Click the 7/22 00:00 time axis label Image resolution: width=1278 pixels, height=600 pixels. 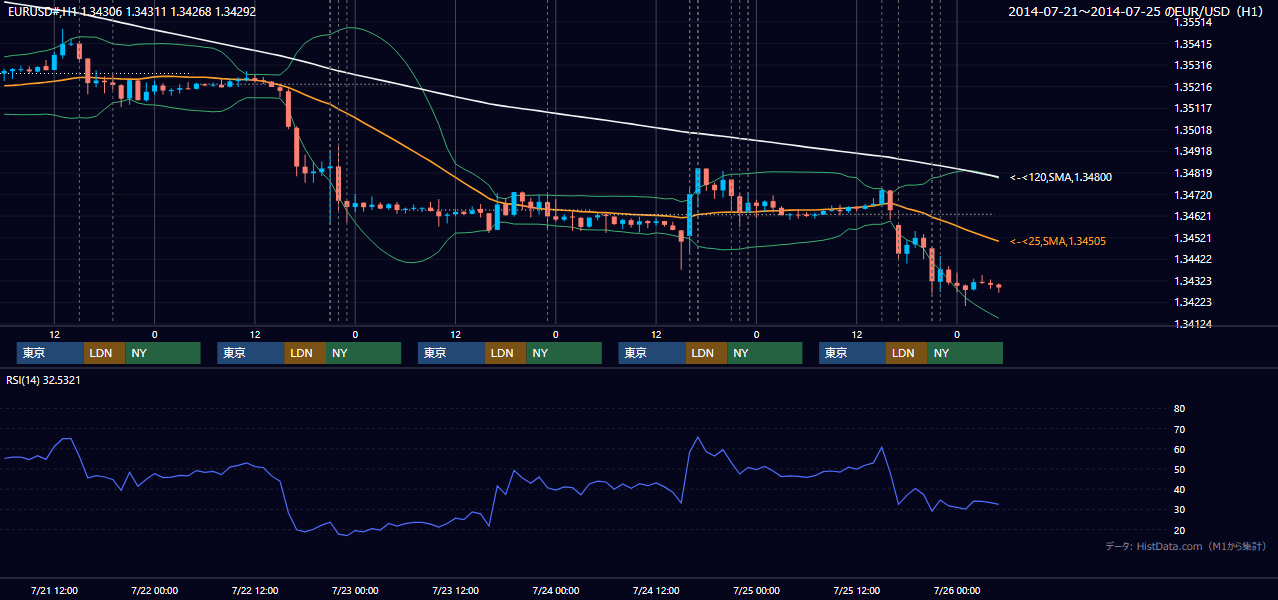[x=154, y=590]
